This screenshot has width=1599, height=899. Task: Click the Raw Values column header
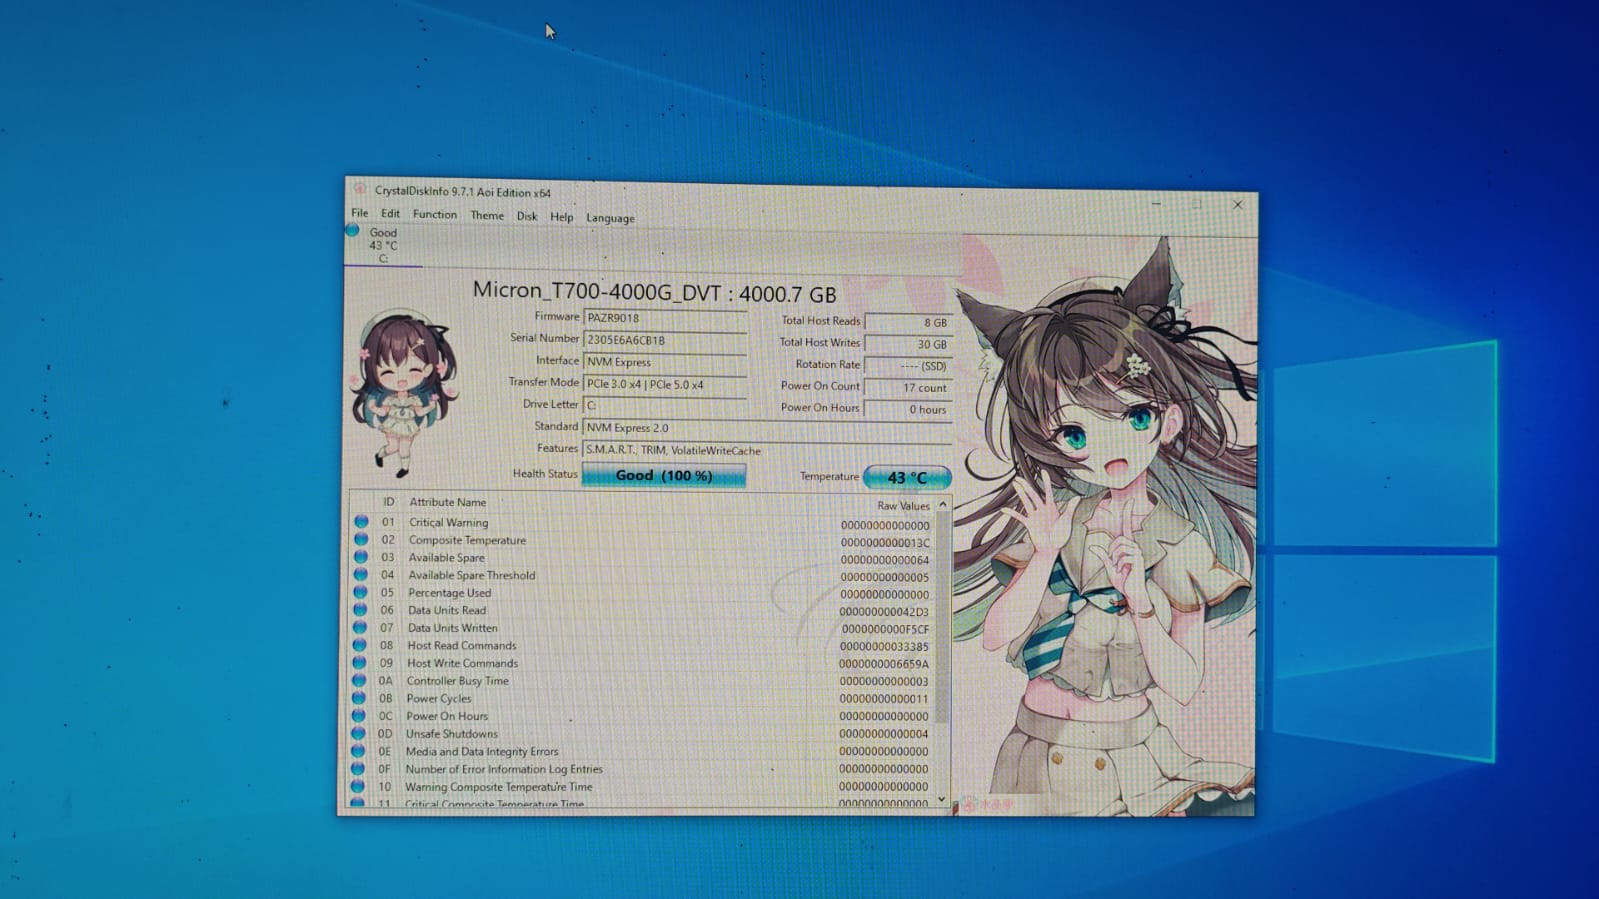[x=903, y=506]
